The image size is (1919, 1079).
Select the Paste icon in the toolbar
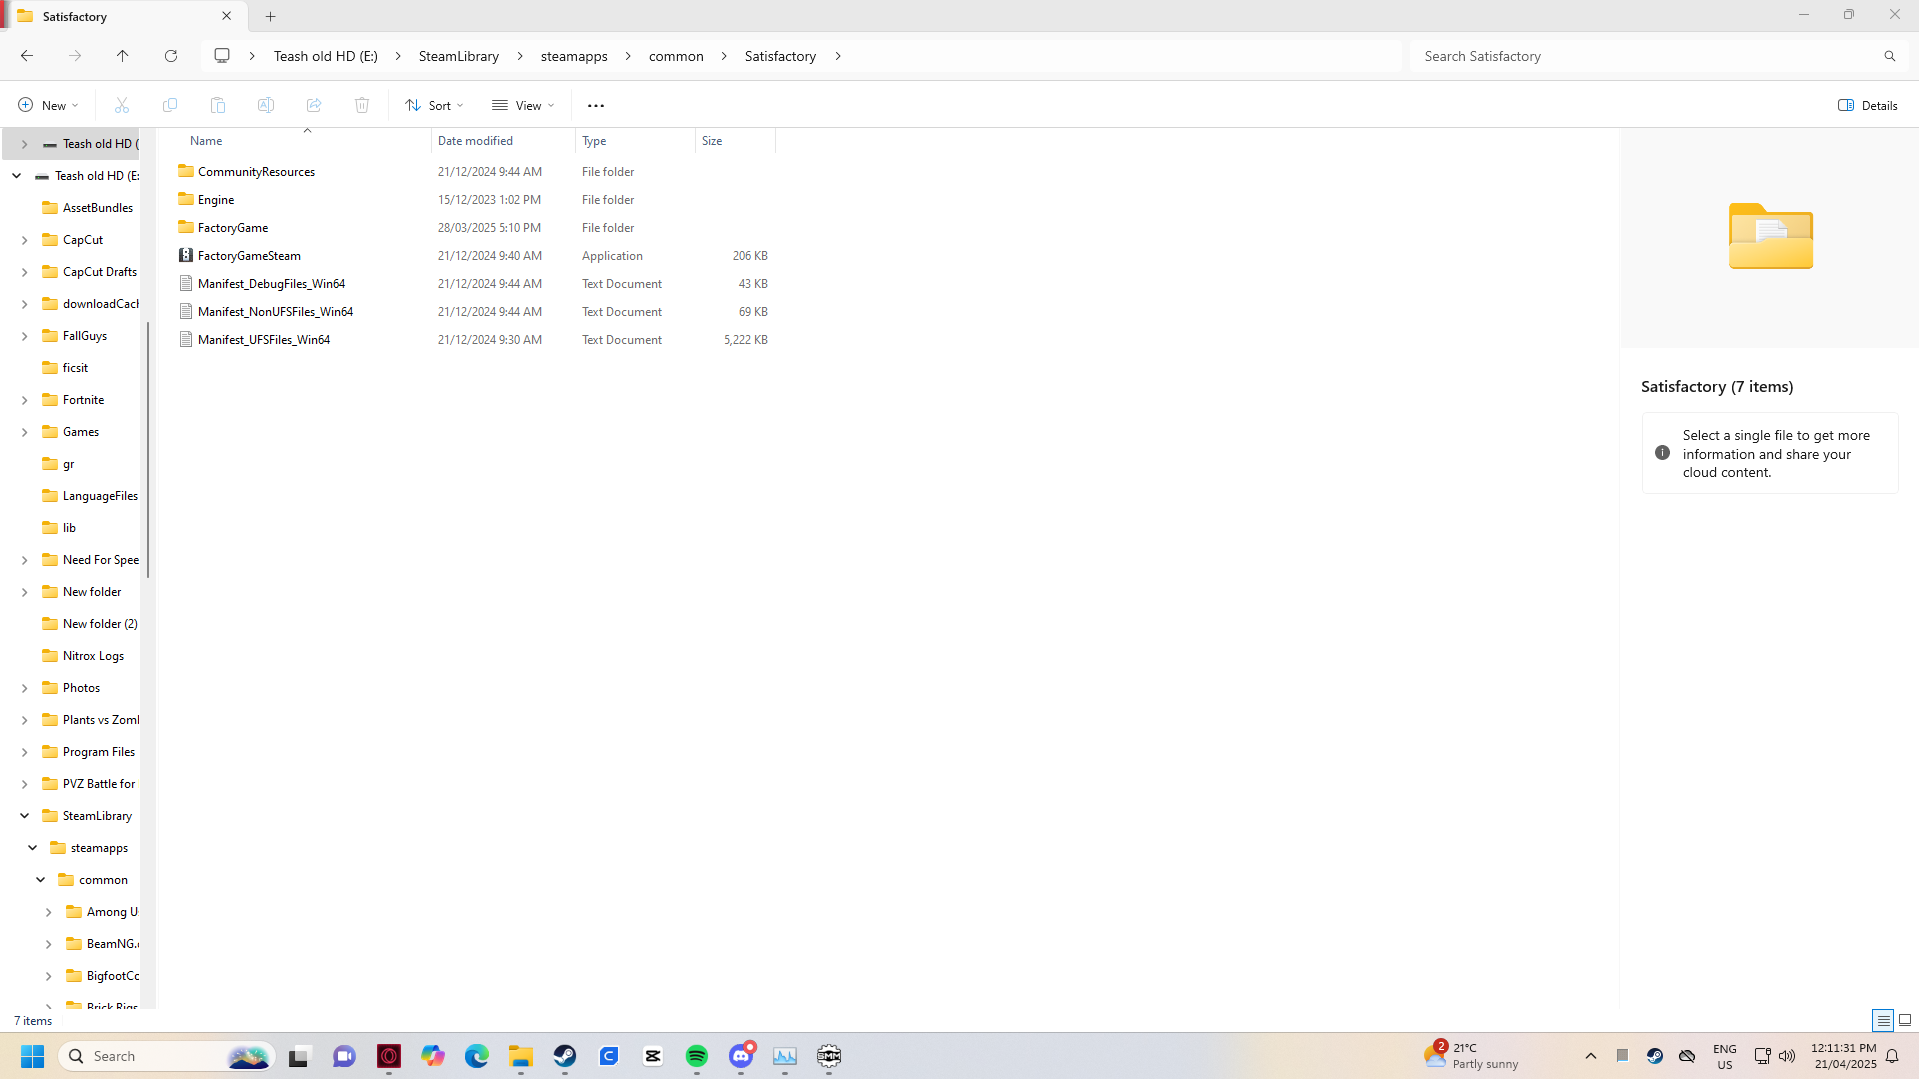[218, 105]
